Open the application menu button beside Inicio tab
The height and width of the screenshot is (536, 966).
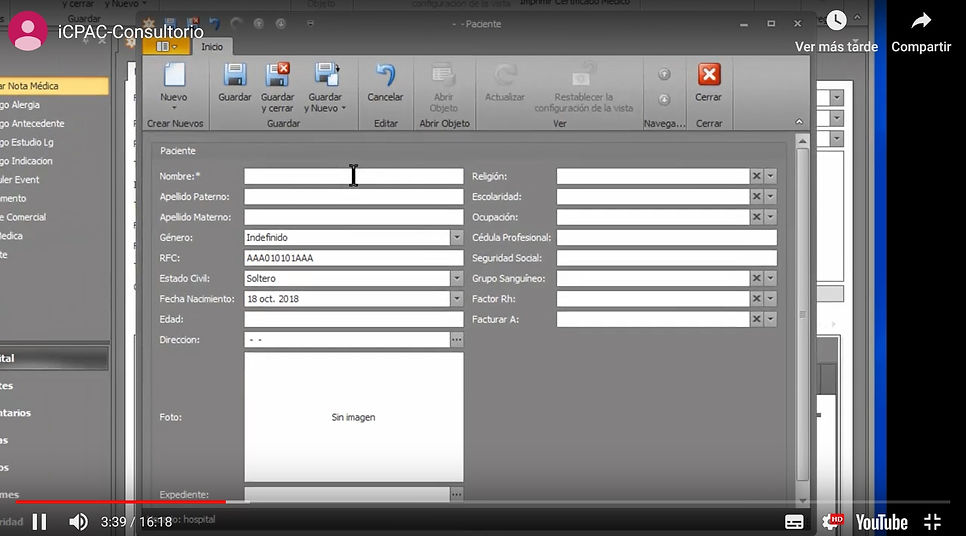(x=166, y=46)
